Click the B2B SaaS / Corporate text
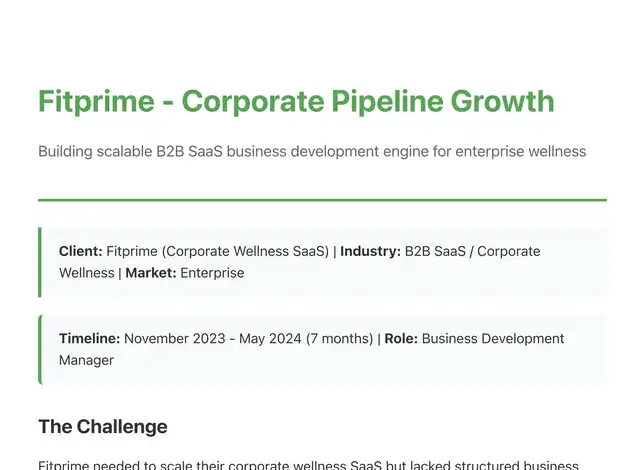 [x=473, y=251]
